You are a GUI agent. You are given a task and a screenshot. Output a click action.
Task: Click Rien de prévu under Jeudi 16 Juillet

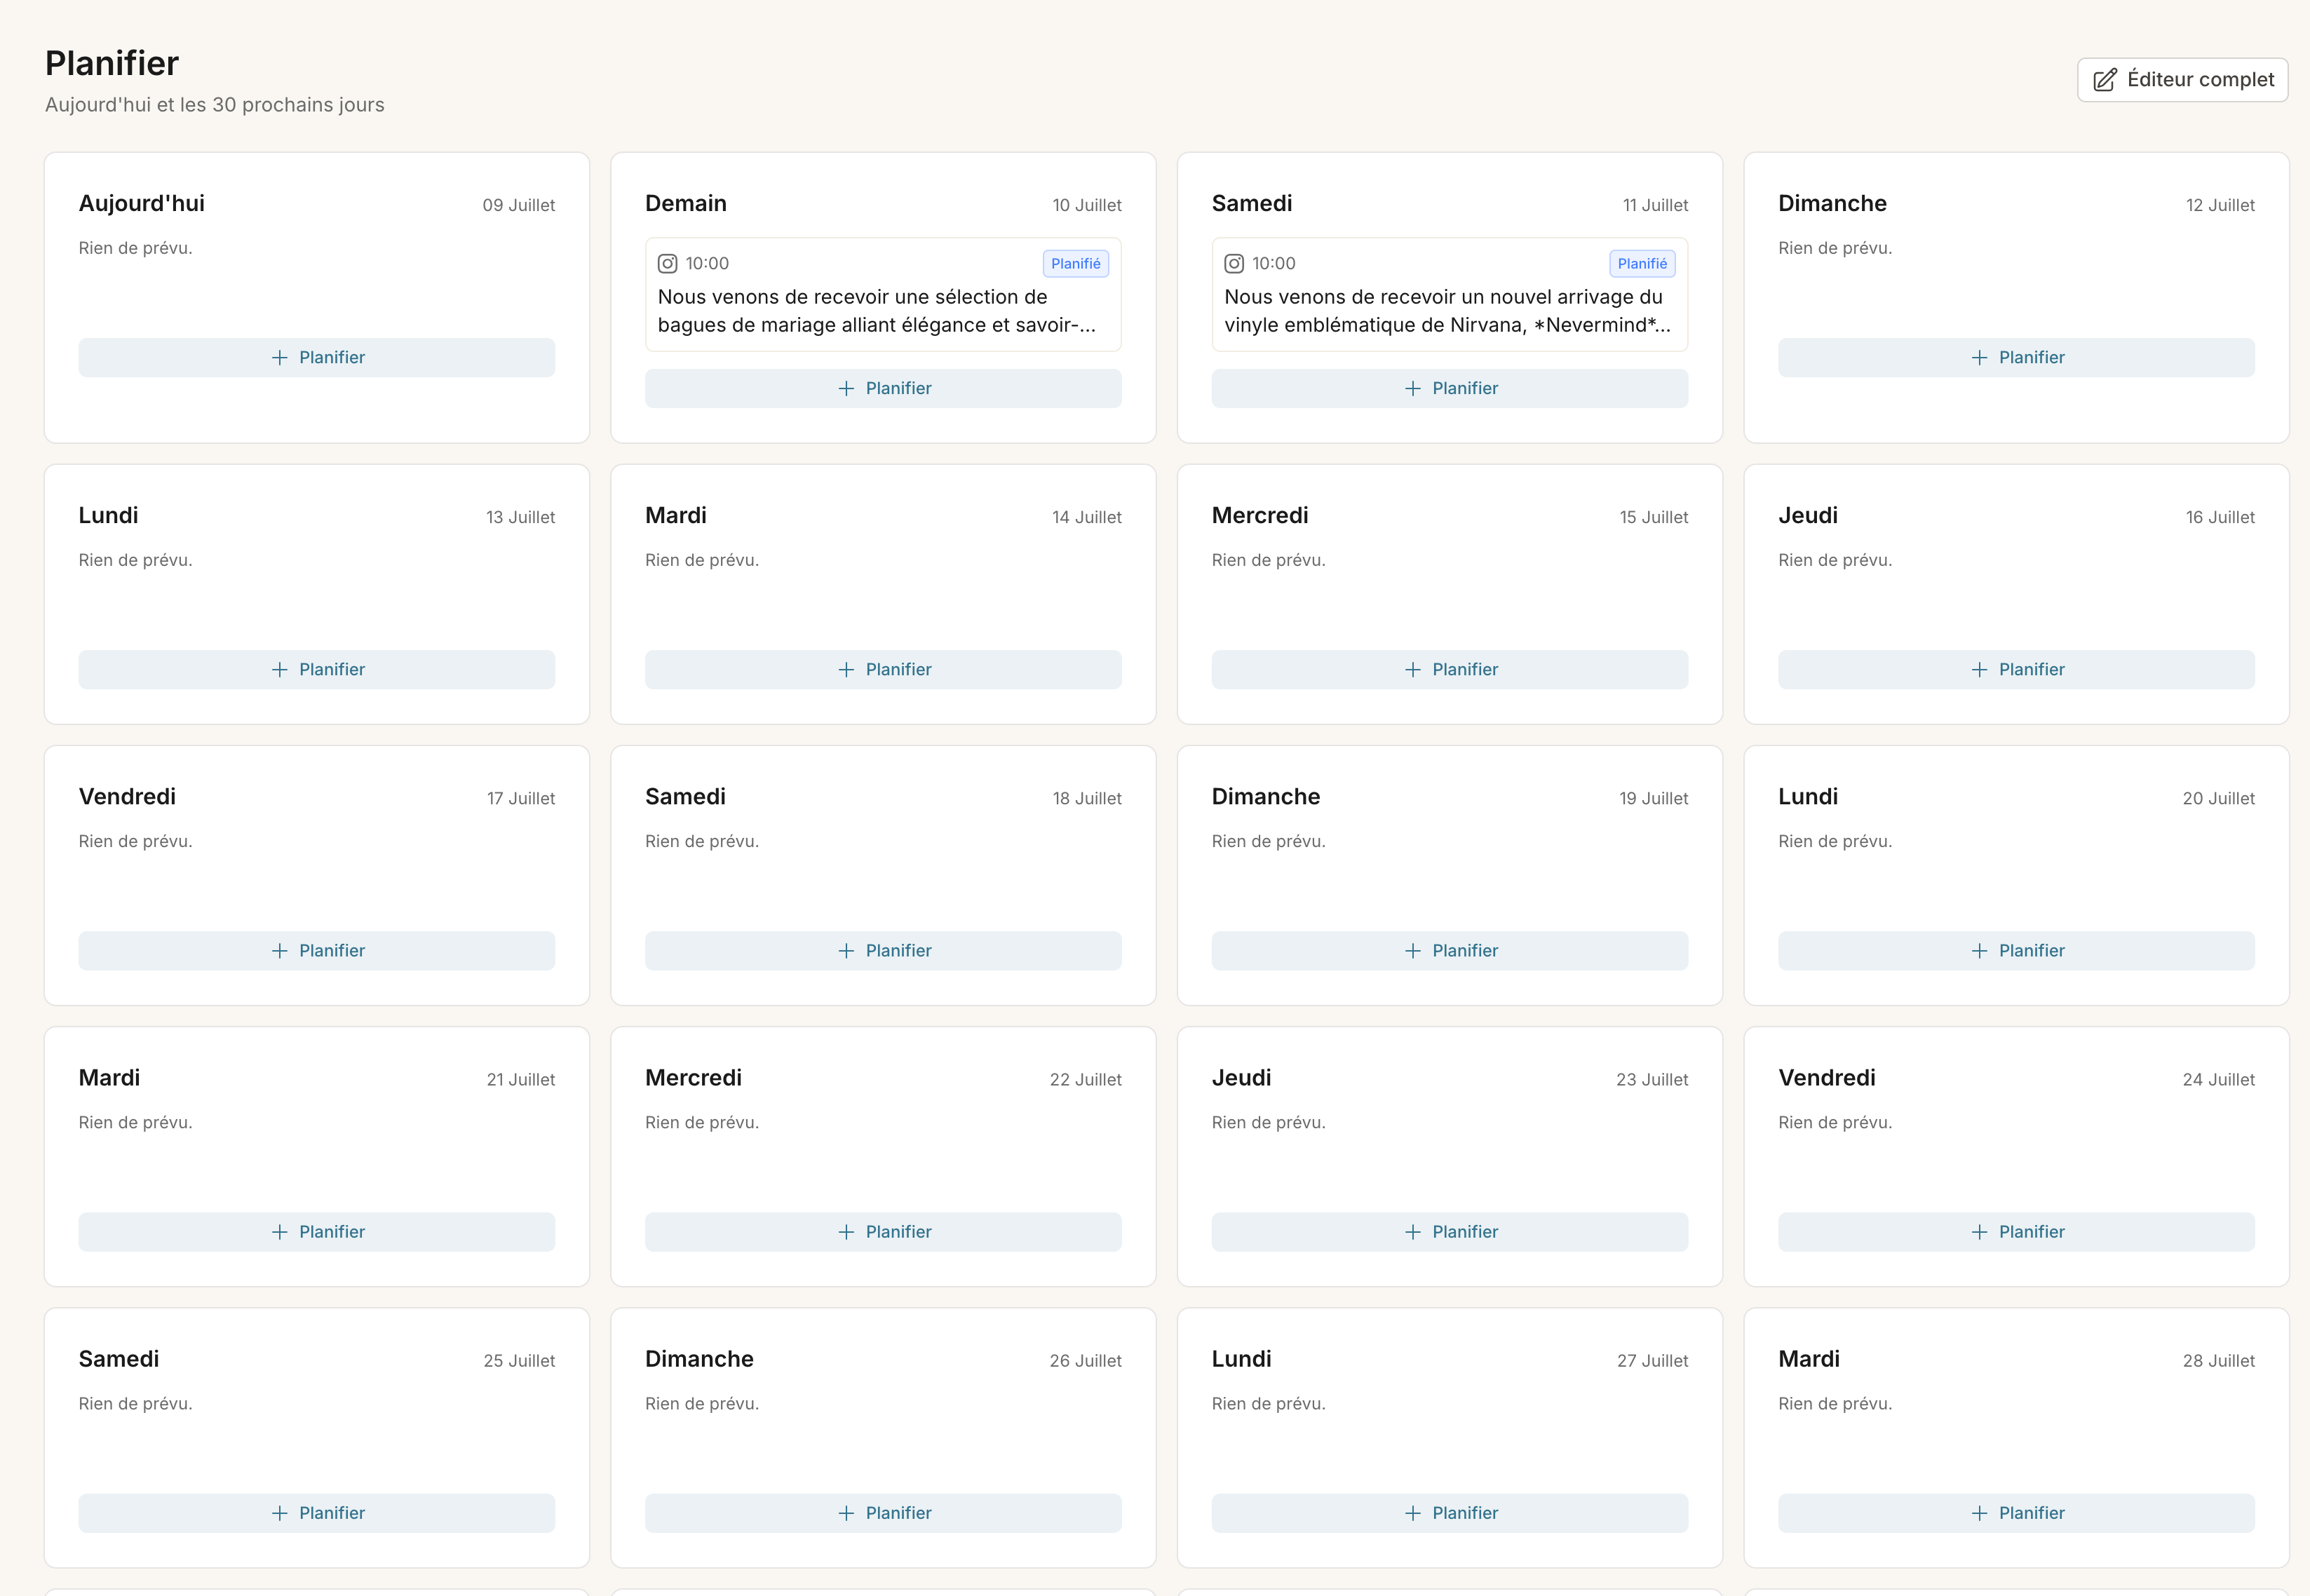point(1835,560)
